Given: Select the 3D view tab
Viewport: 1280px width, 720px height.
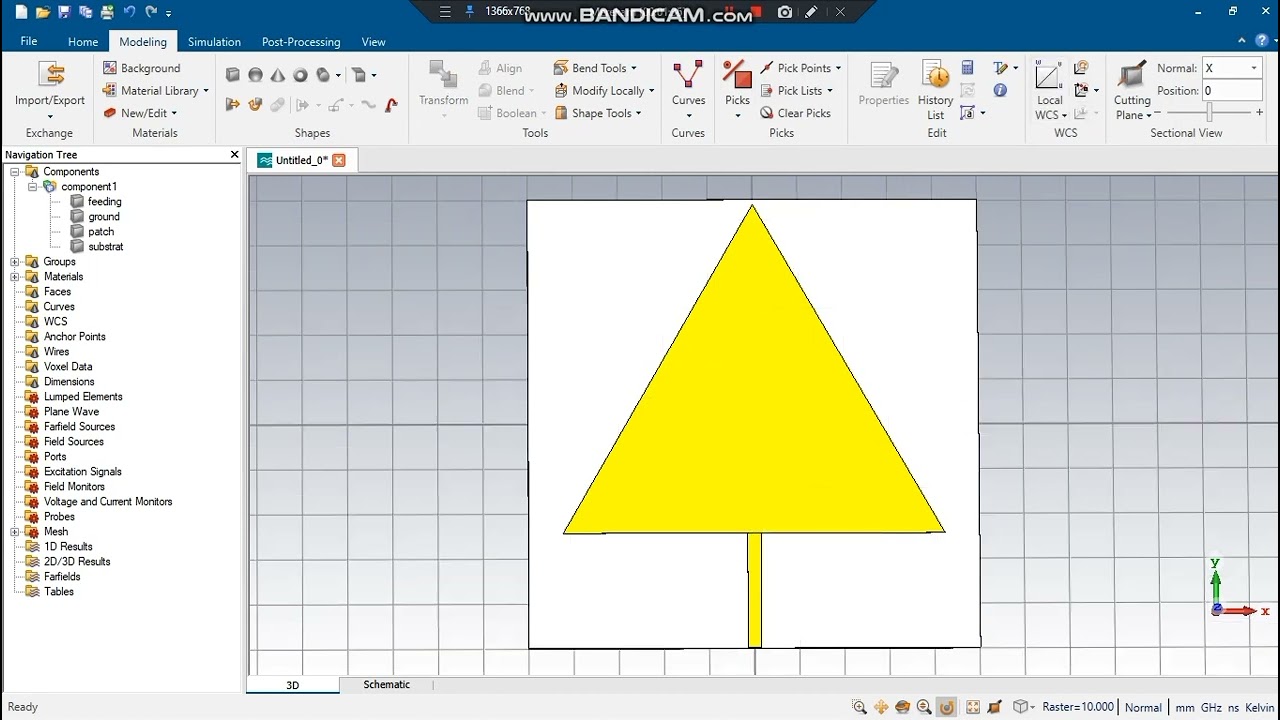Looking at the screenshot, I should pos(292,685).
